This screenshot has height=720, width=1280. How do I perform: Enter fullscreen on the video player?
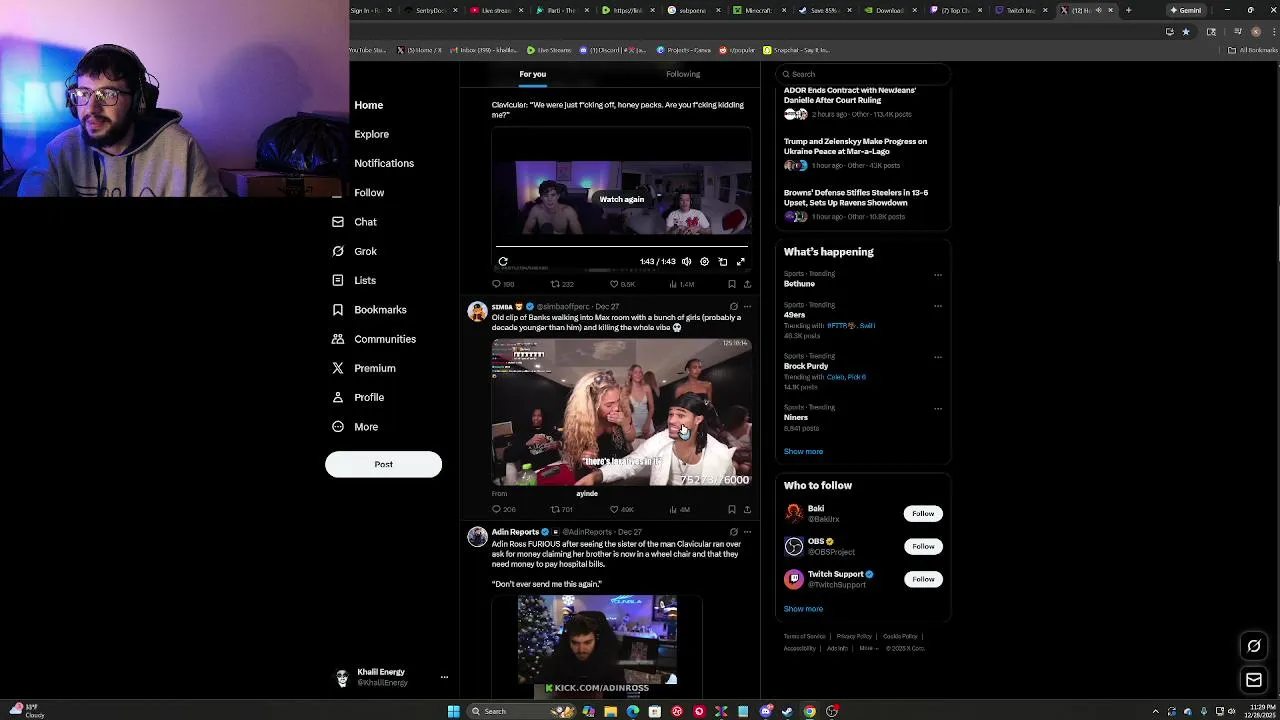click(x=741, y=262)
